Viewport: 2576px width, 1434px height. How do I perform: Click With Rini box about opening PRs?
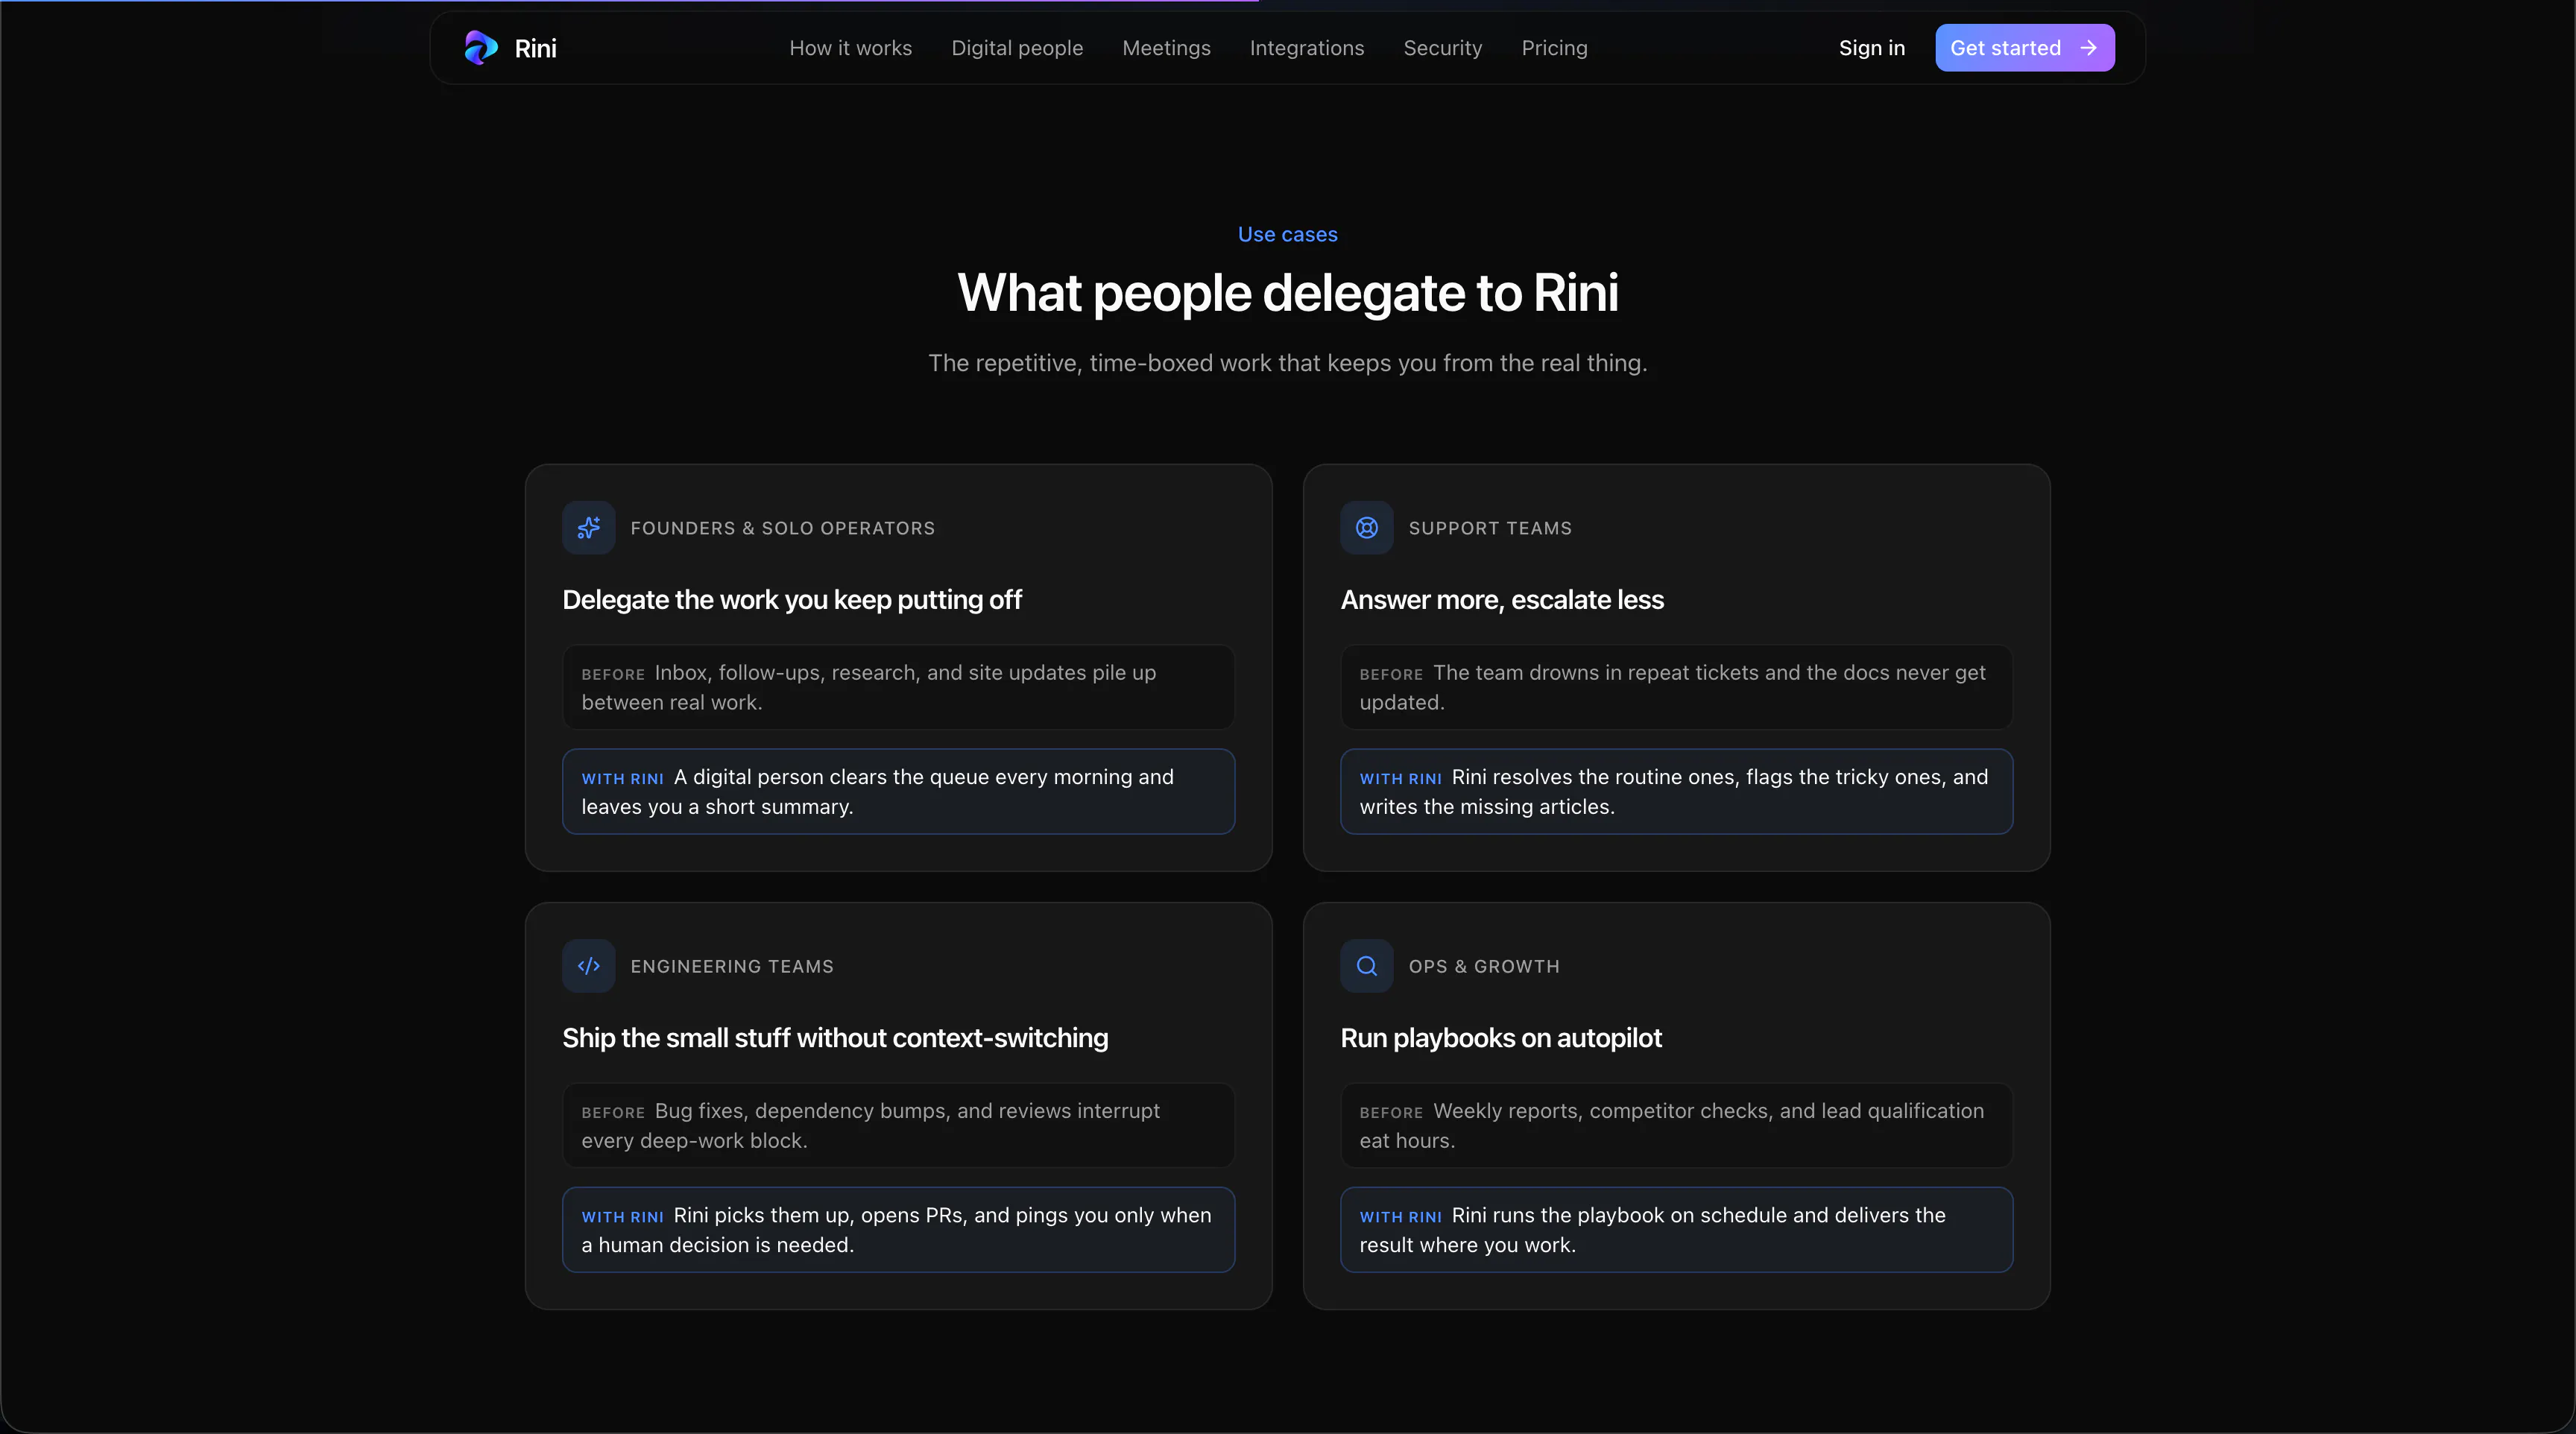tap(898, 1229)
